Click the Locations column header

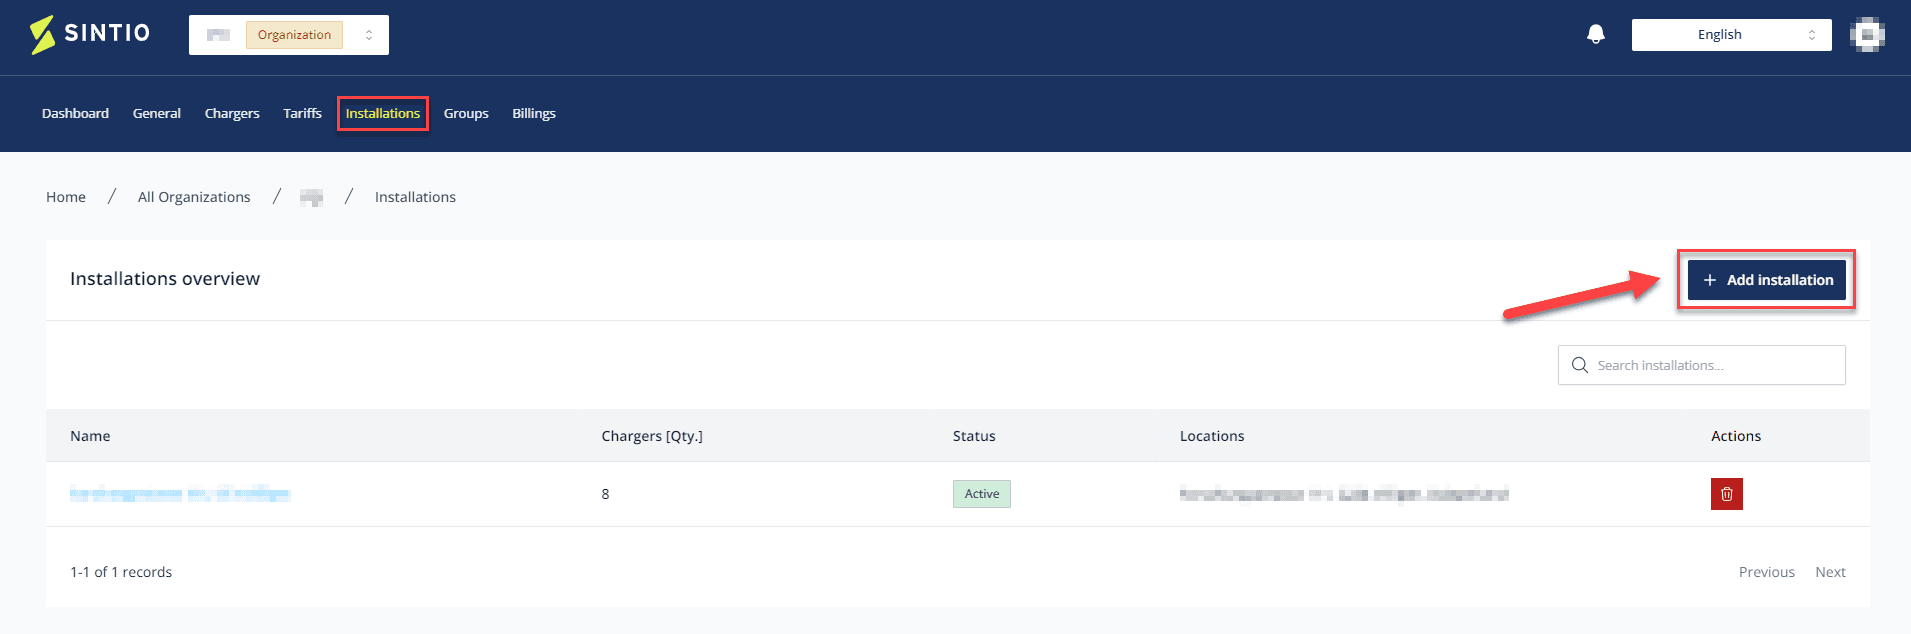click(1212, 436)
